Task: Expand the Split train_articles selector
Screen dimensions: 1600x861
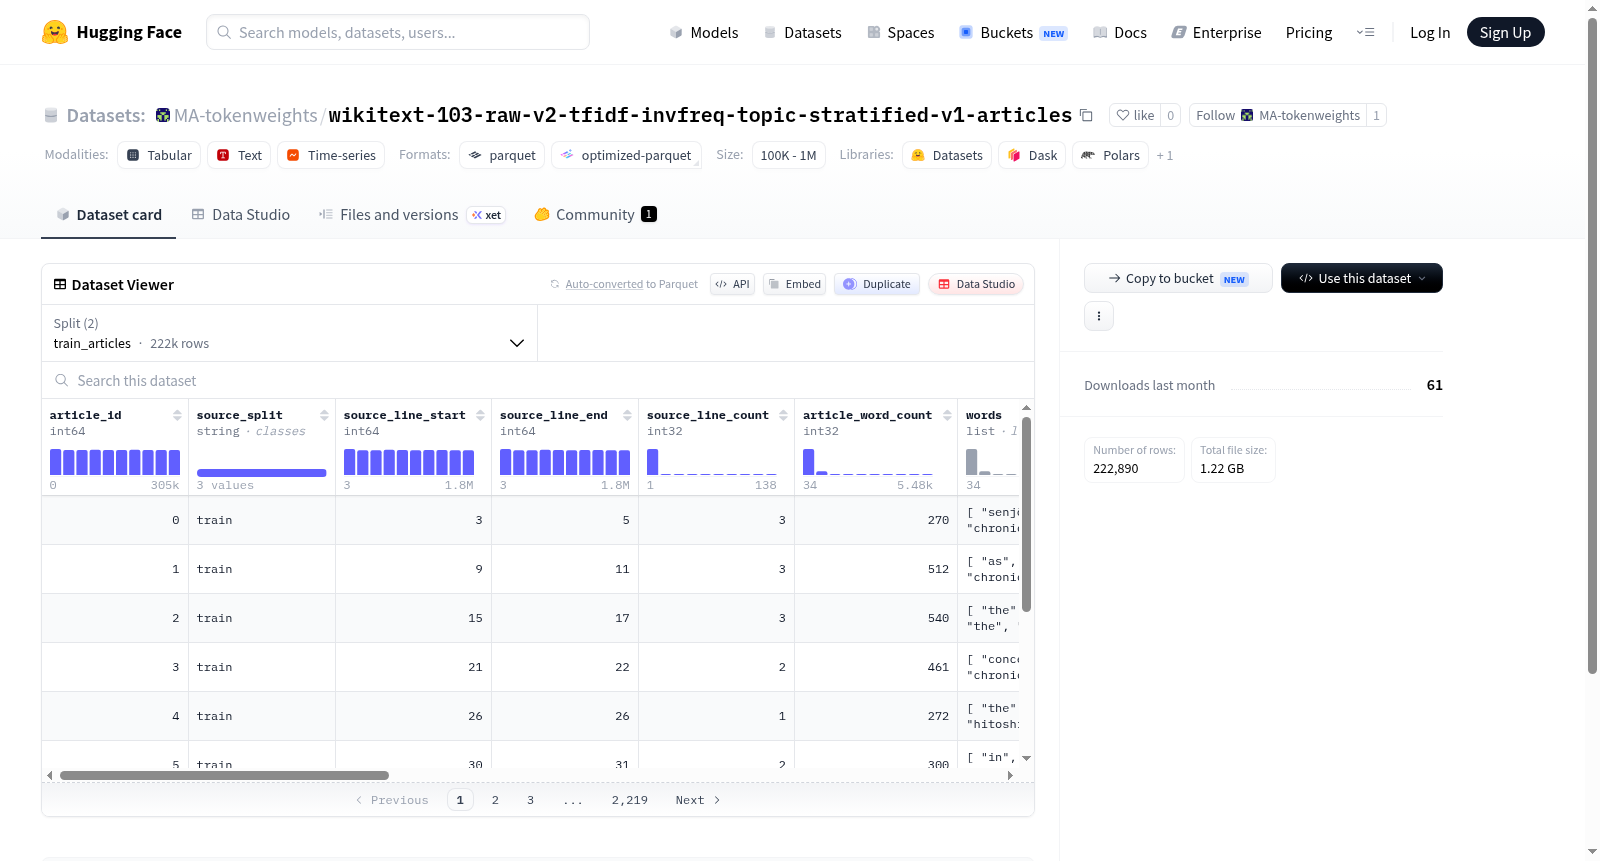Action: (x=289, y=333)
